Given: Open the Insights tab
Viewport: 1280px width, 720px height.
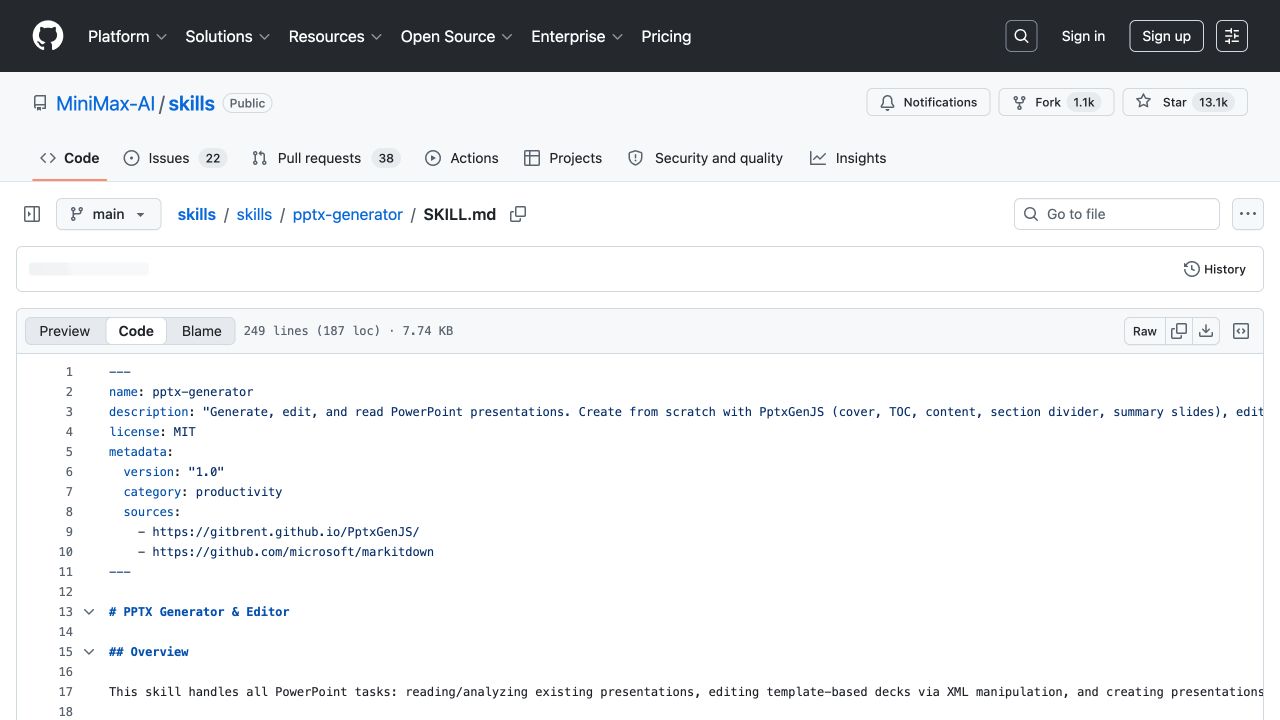Looking at the screenshot, I should click(848, 158).
